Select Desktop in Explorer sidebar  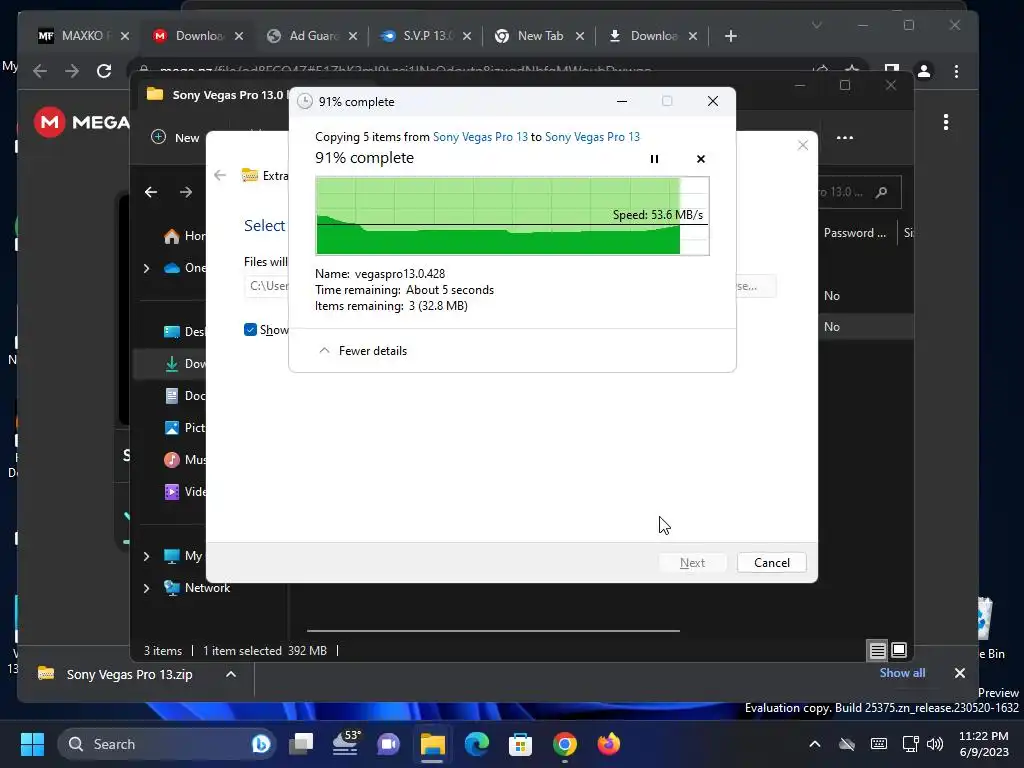pos(184,332)
